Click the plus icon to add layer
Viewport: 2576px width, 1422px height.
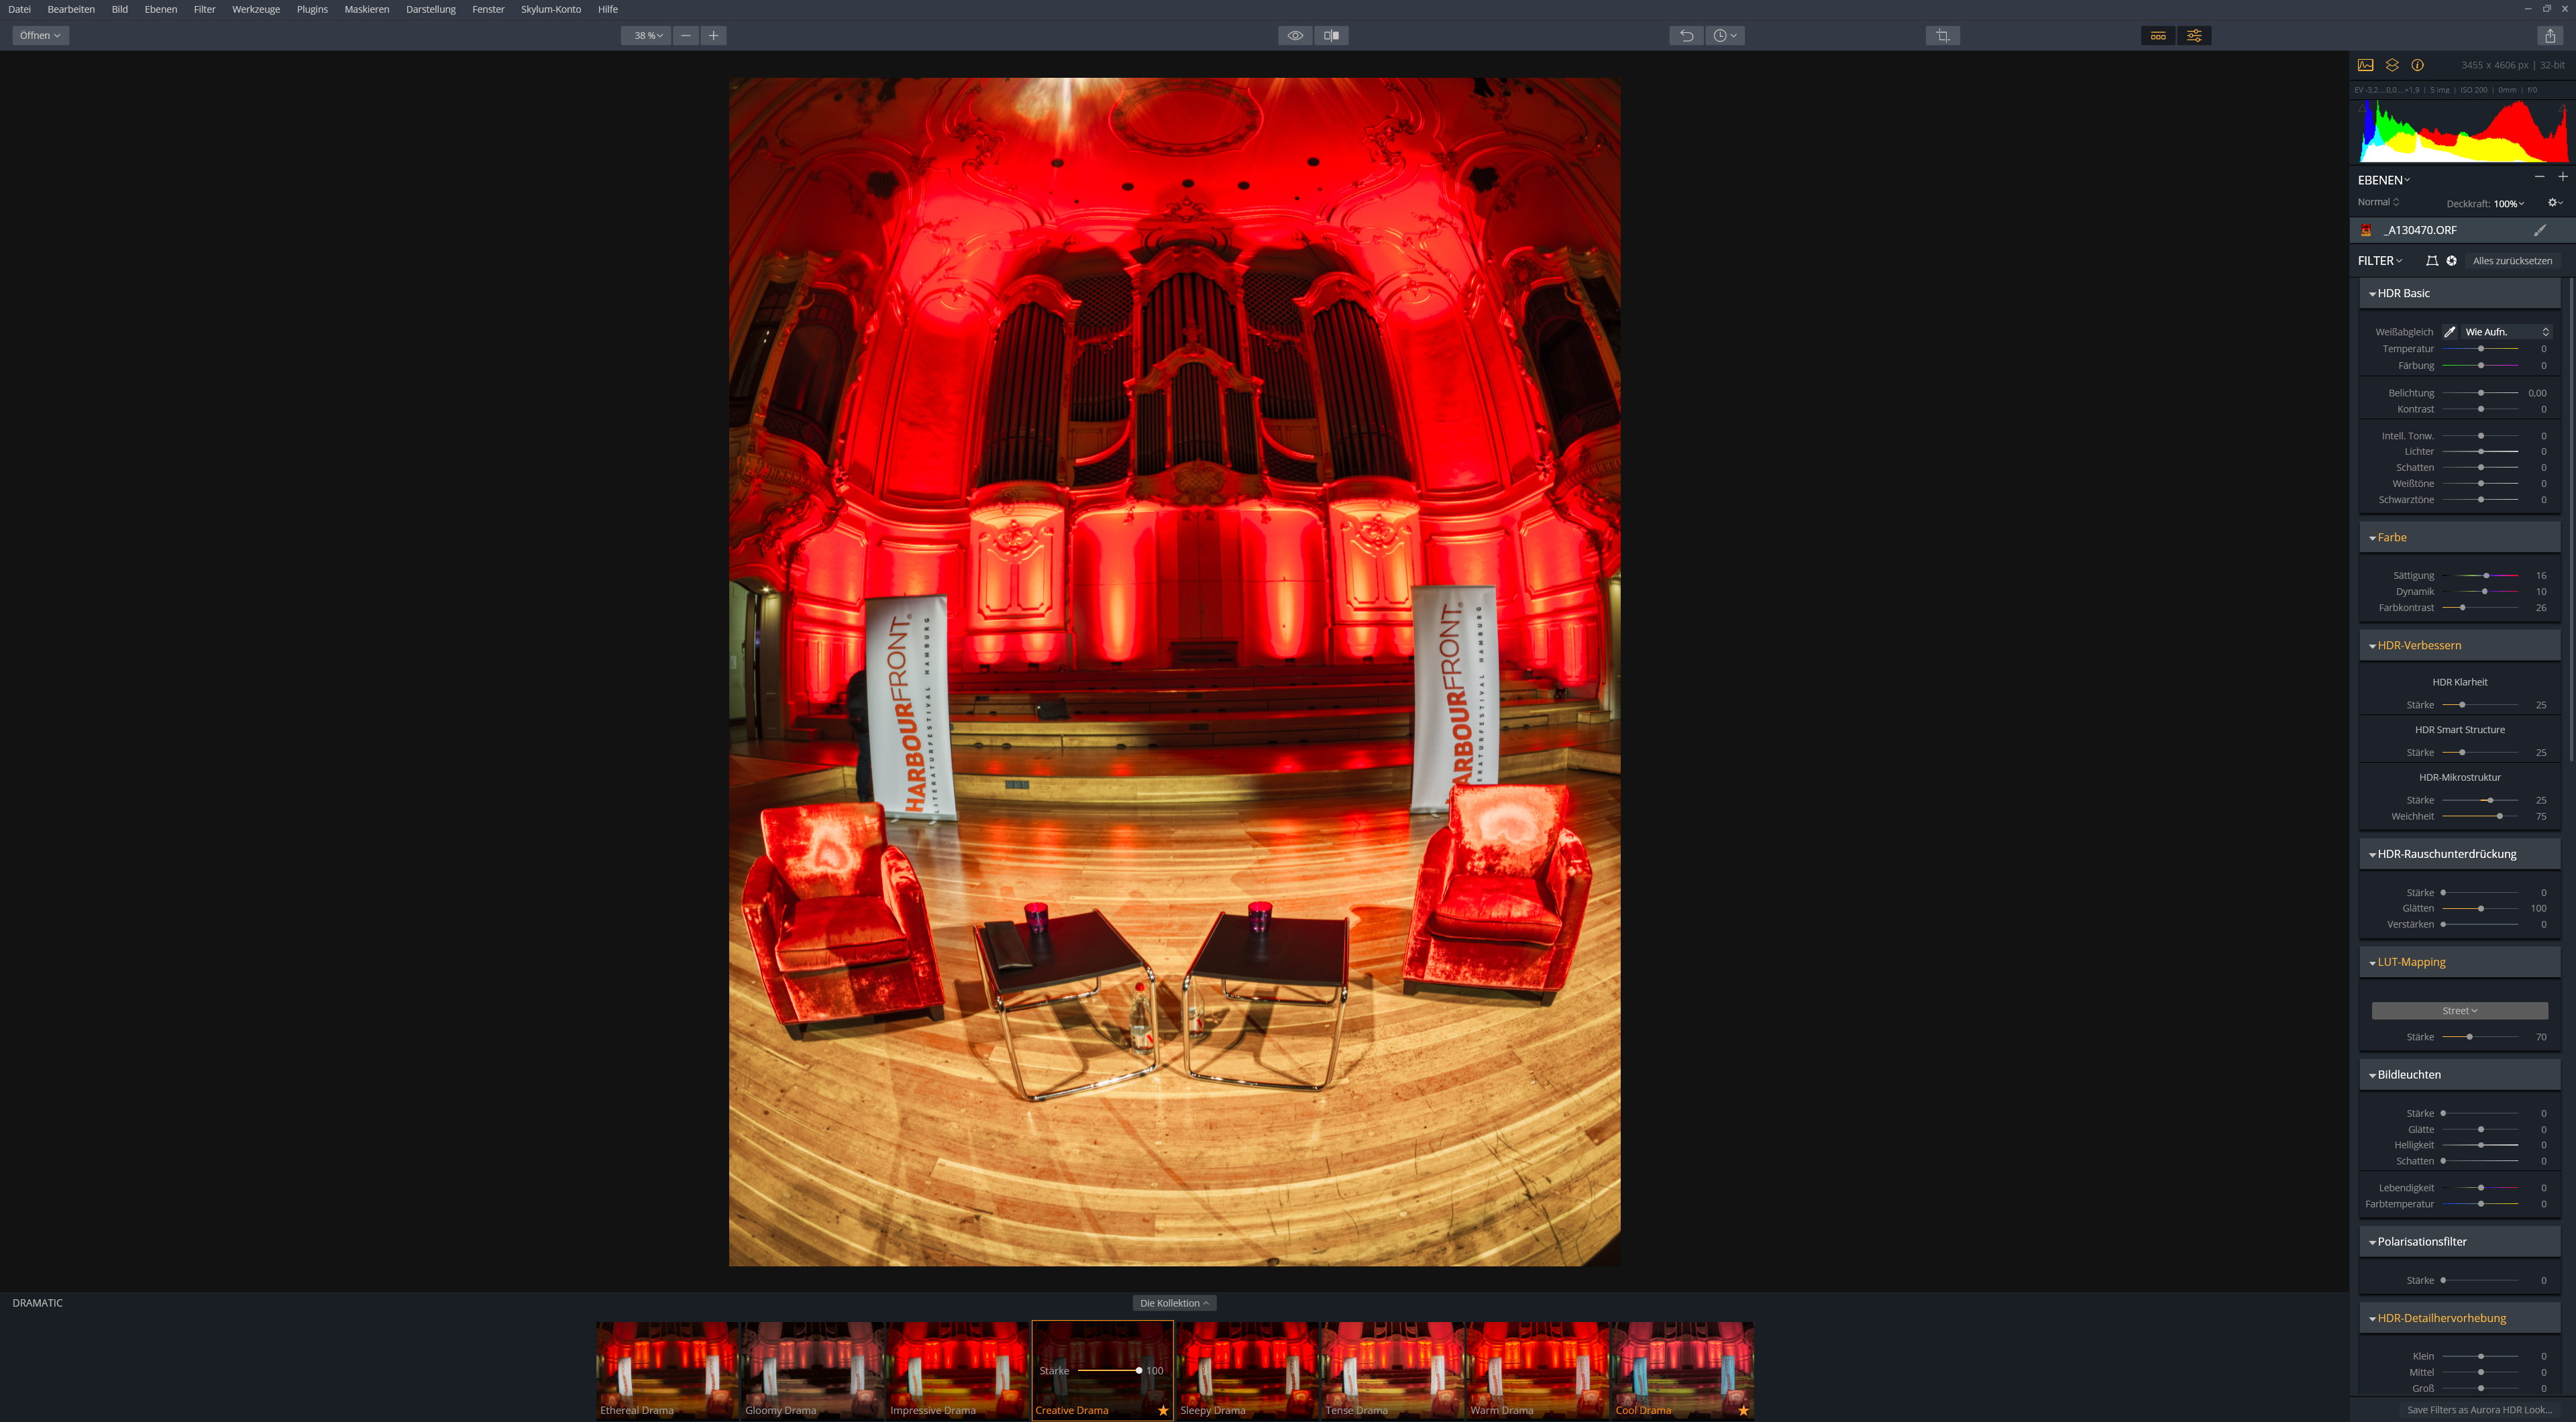(x=2562, y=177)
